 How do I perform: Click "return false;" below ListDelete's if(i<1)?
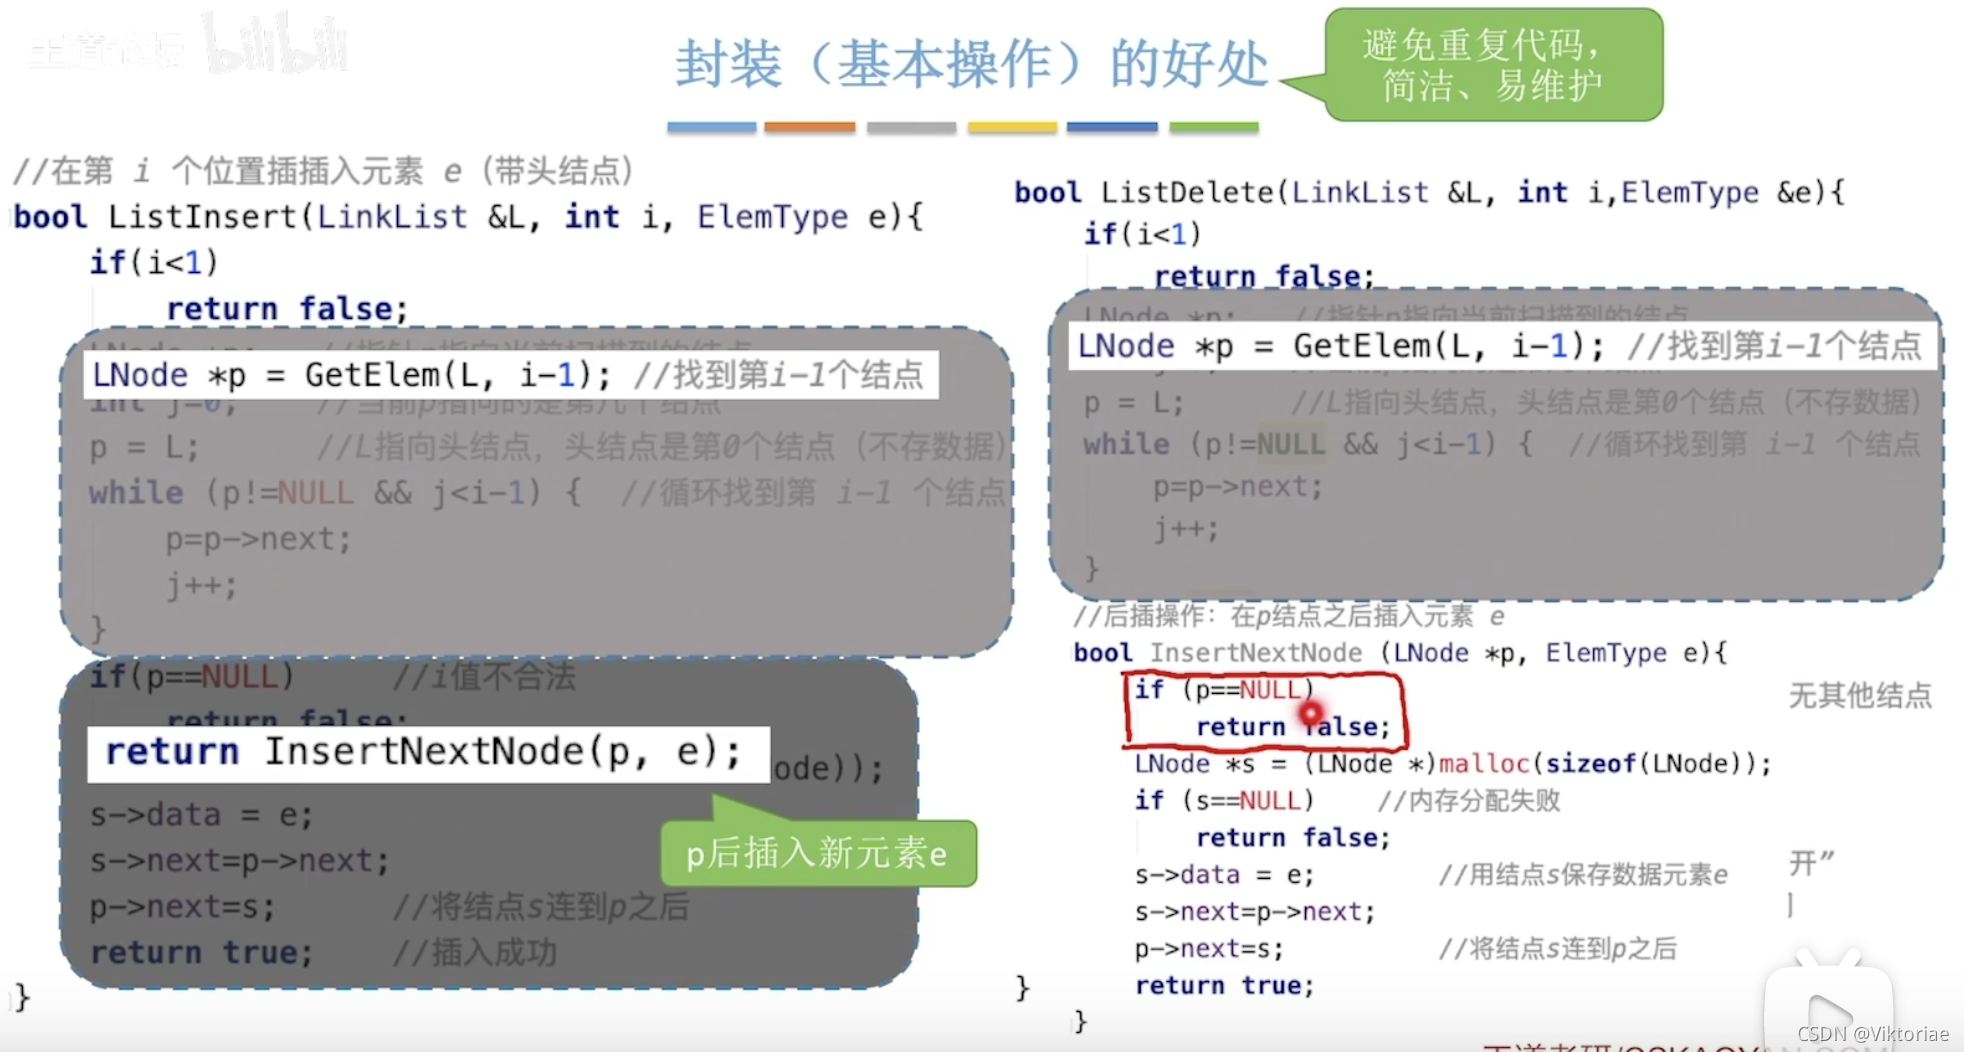(x=1265, y=275)
